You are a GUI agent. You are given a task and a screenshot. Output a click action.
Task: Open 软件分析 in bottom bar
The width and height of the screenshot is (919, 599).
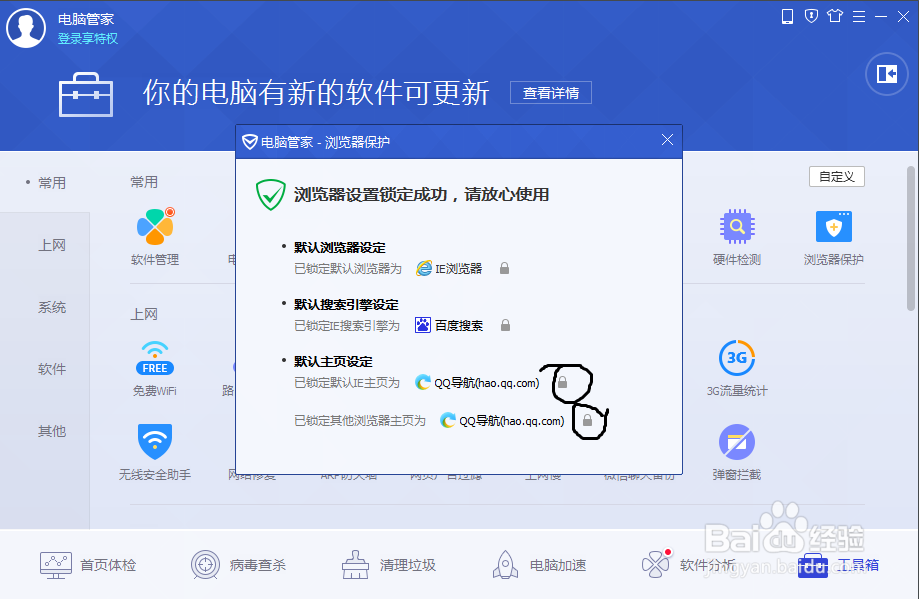click(x=689, y=565)
